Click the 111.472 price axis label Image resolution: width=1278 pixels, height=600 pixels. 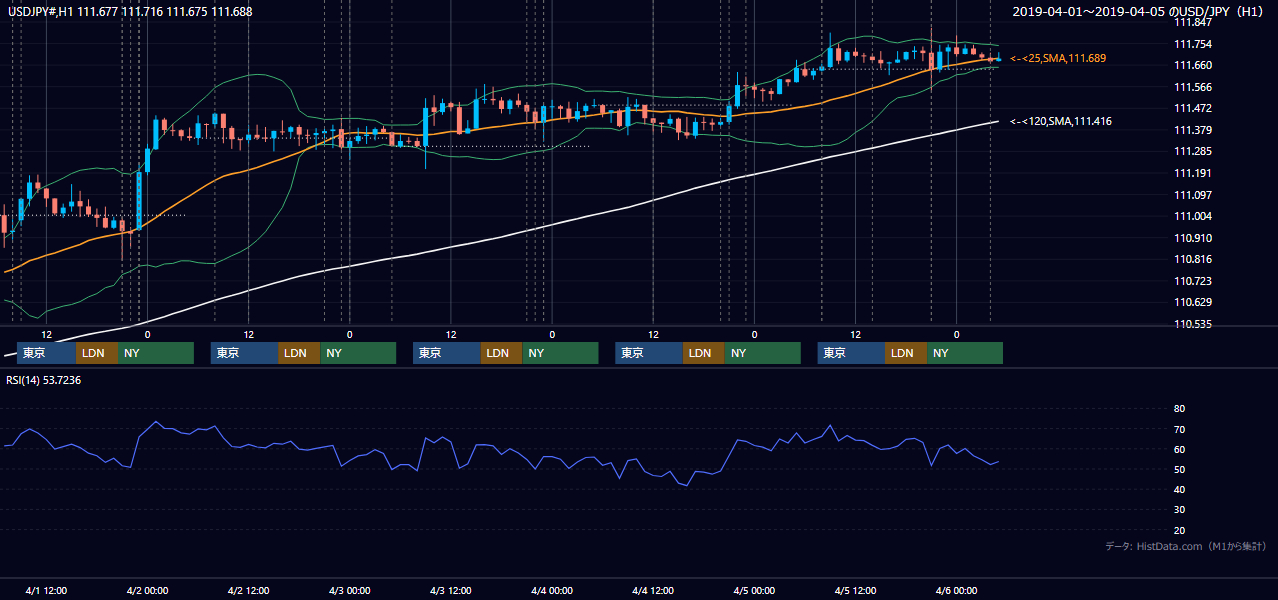(1192, 108)
